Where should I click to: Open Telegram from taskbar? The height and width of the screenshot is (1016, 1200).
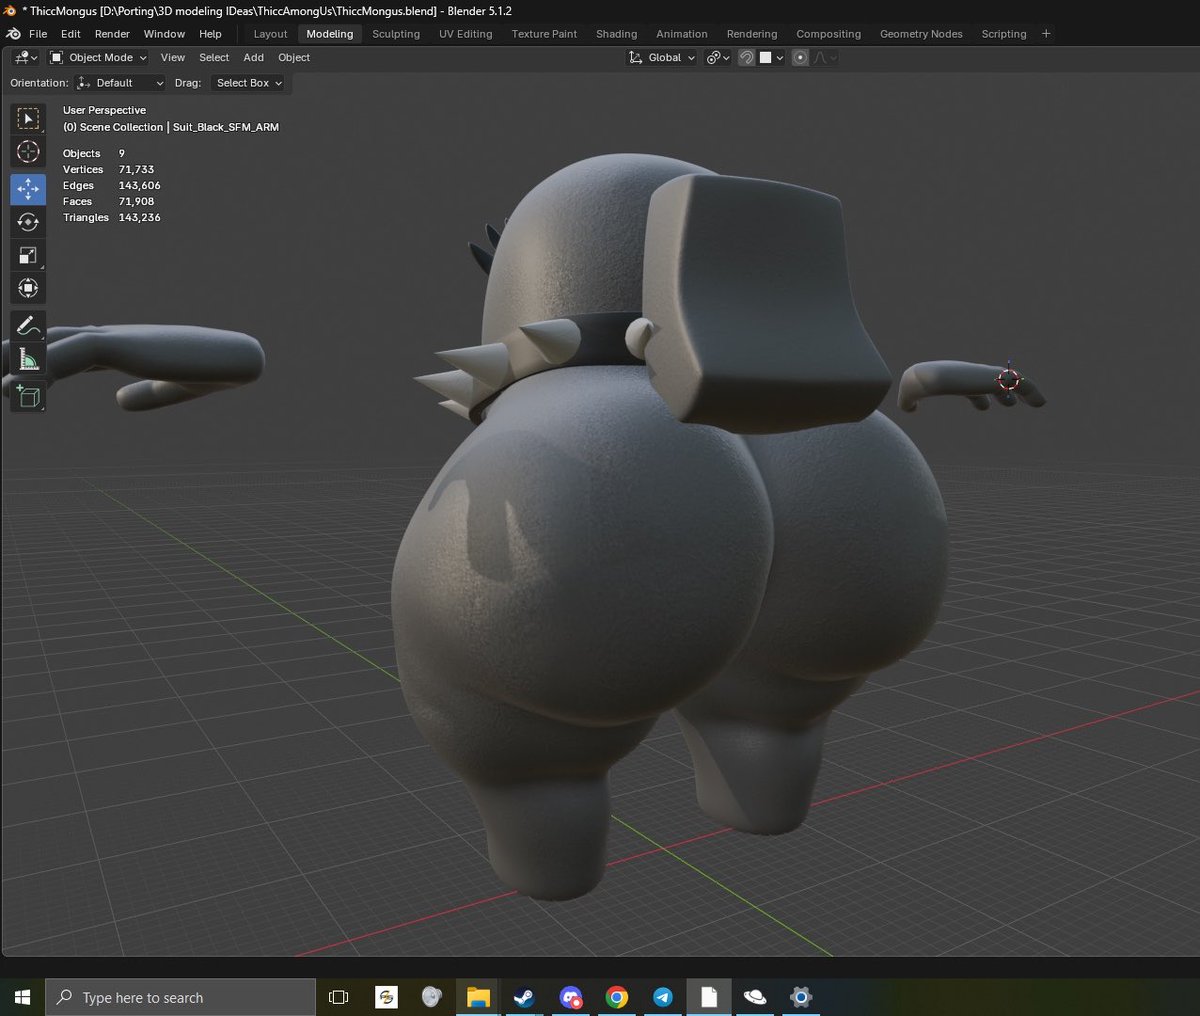(x=662, y=997)
